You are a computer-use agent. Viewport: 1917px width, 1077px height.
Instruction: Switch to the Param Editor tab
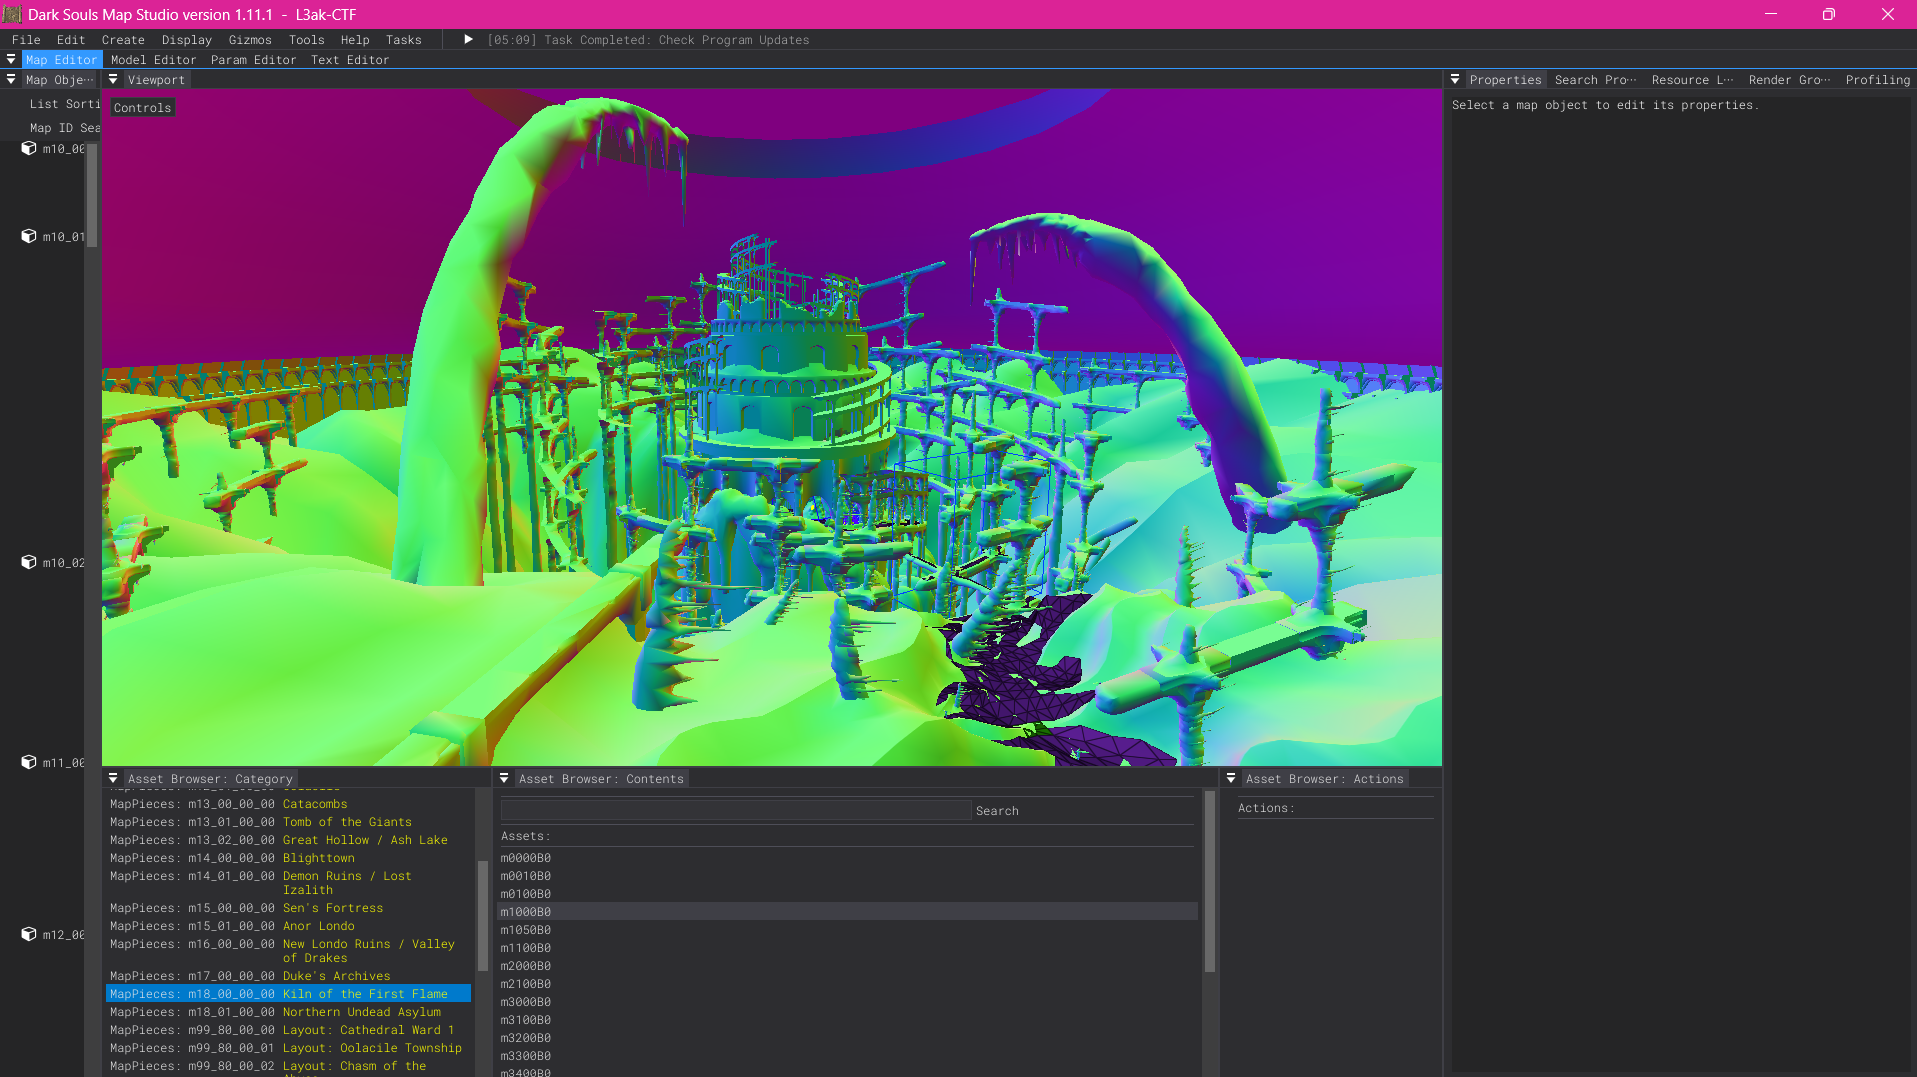(254, 60)
